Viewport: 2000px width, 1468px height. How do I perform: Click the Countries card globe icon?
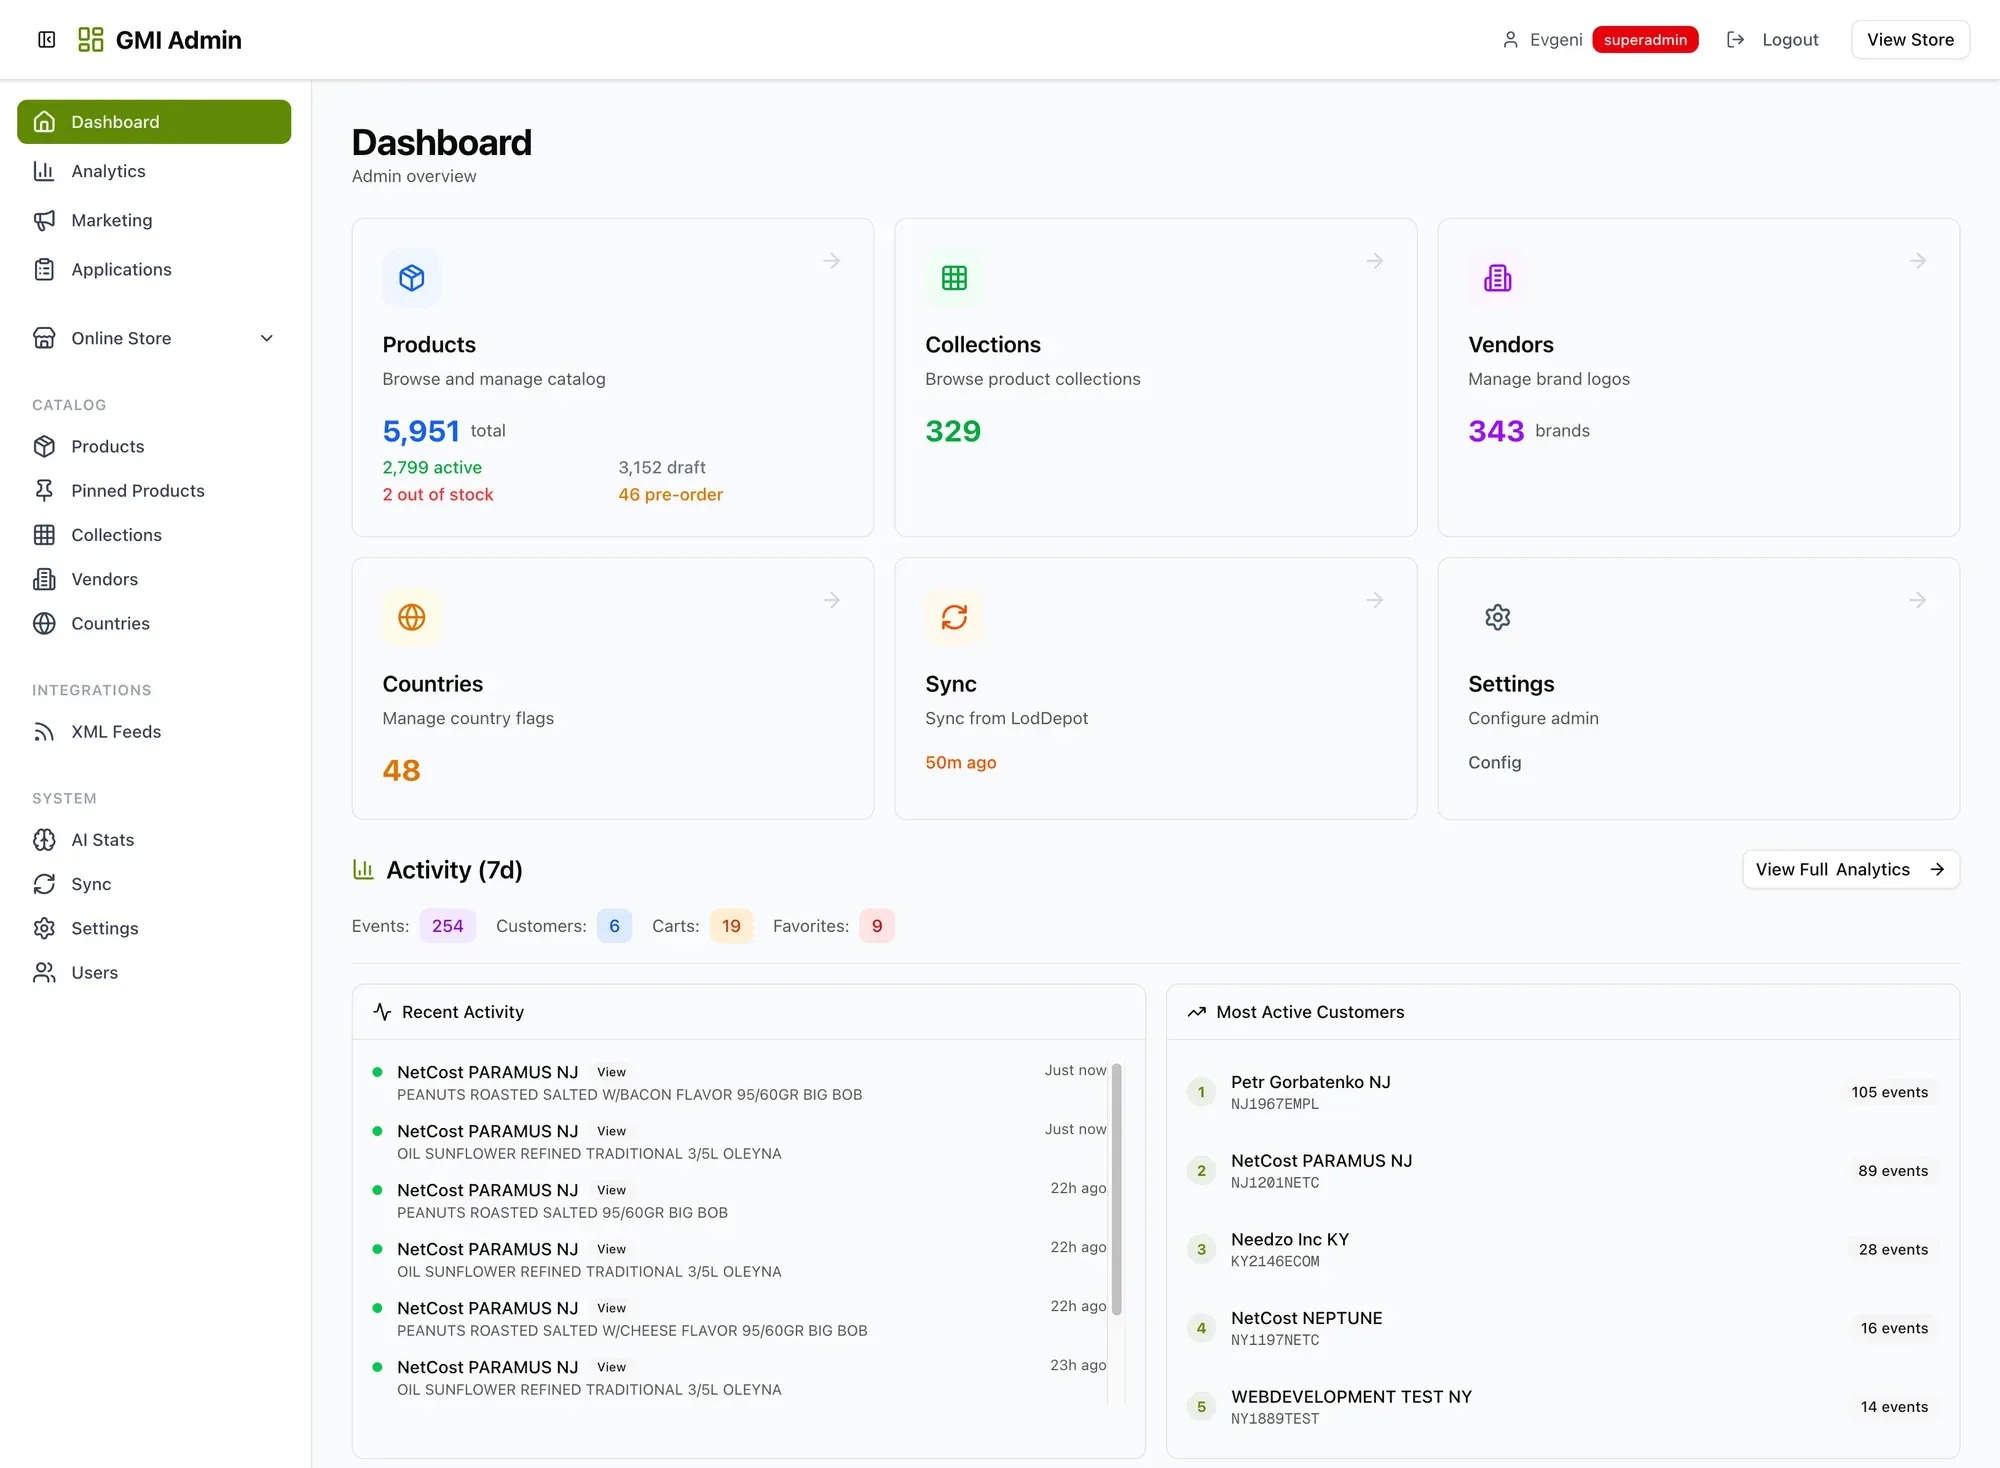pos(412,617)
